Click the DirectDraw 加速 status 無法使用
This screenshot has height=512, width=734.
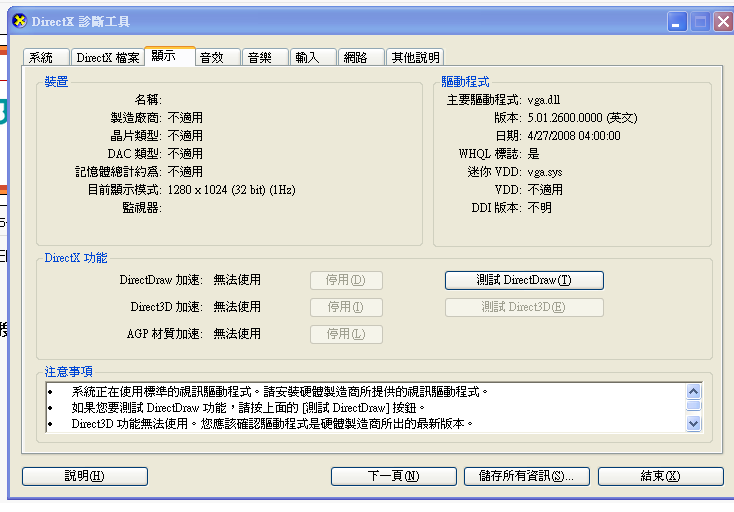(237, 280)
